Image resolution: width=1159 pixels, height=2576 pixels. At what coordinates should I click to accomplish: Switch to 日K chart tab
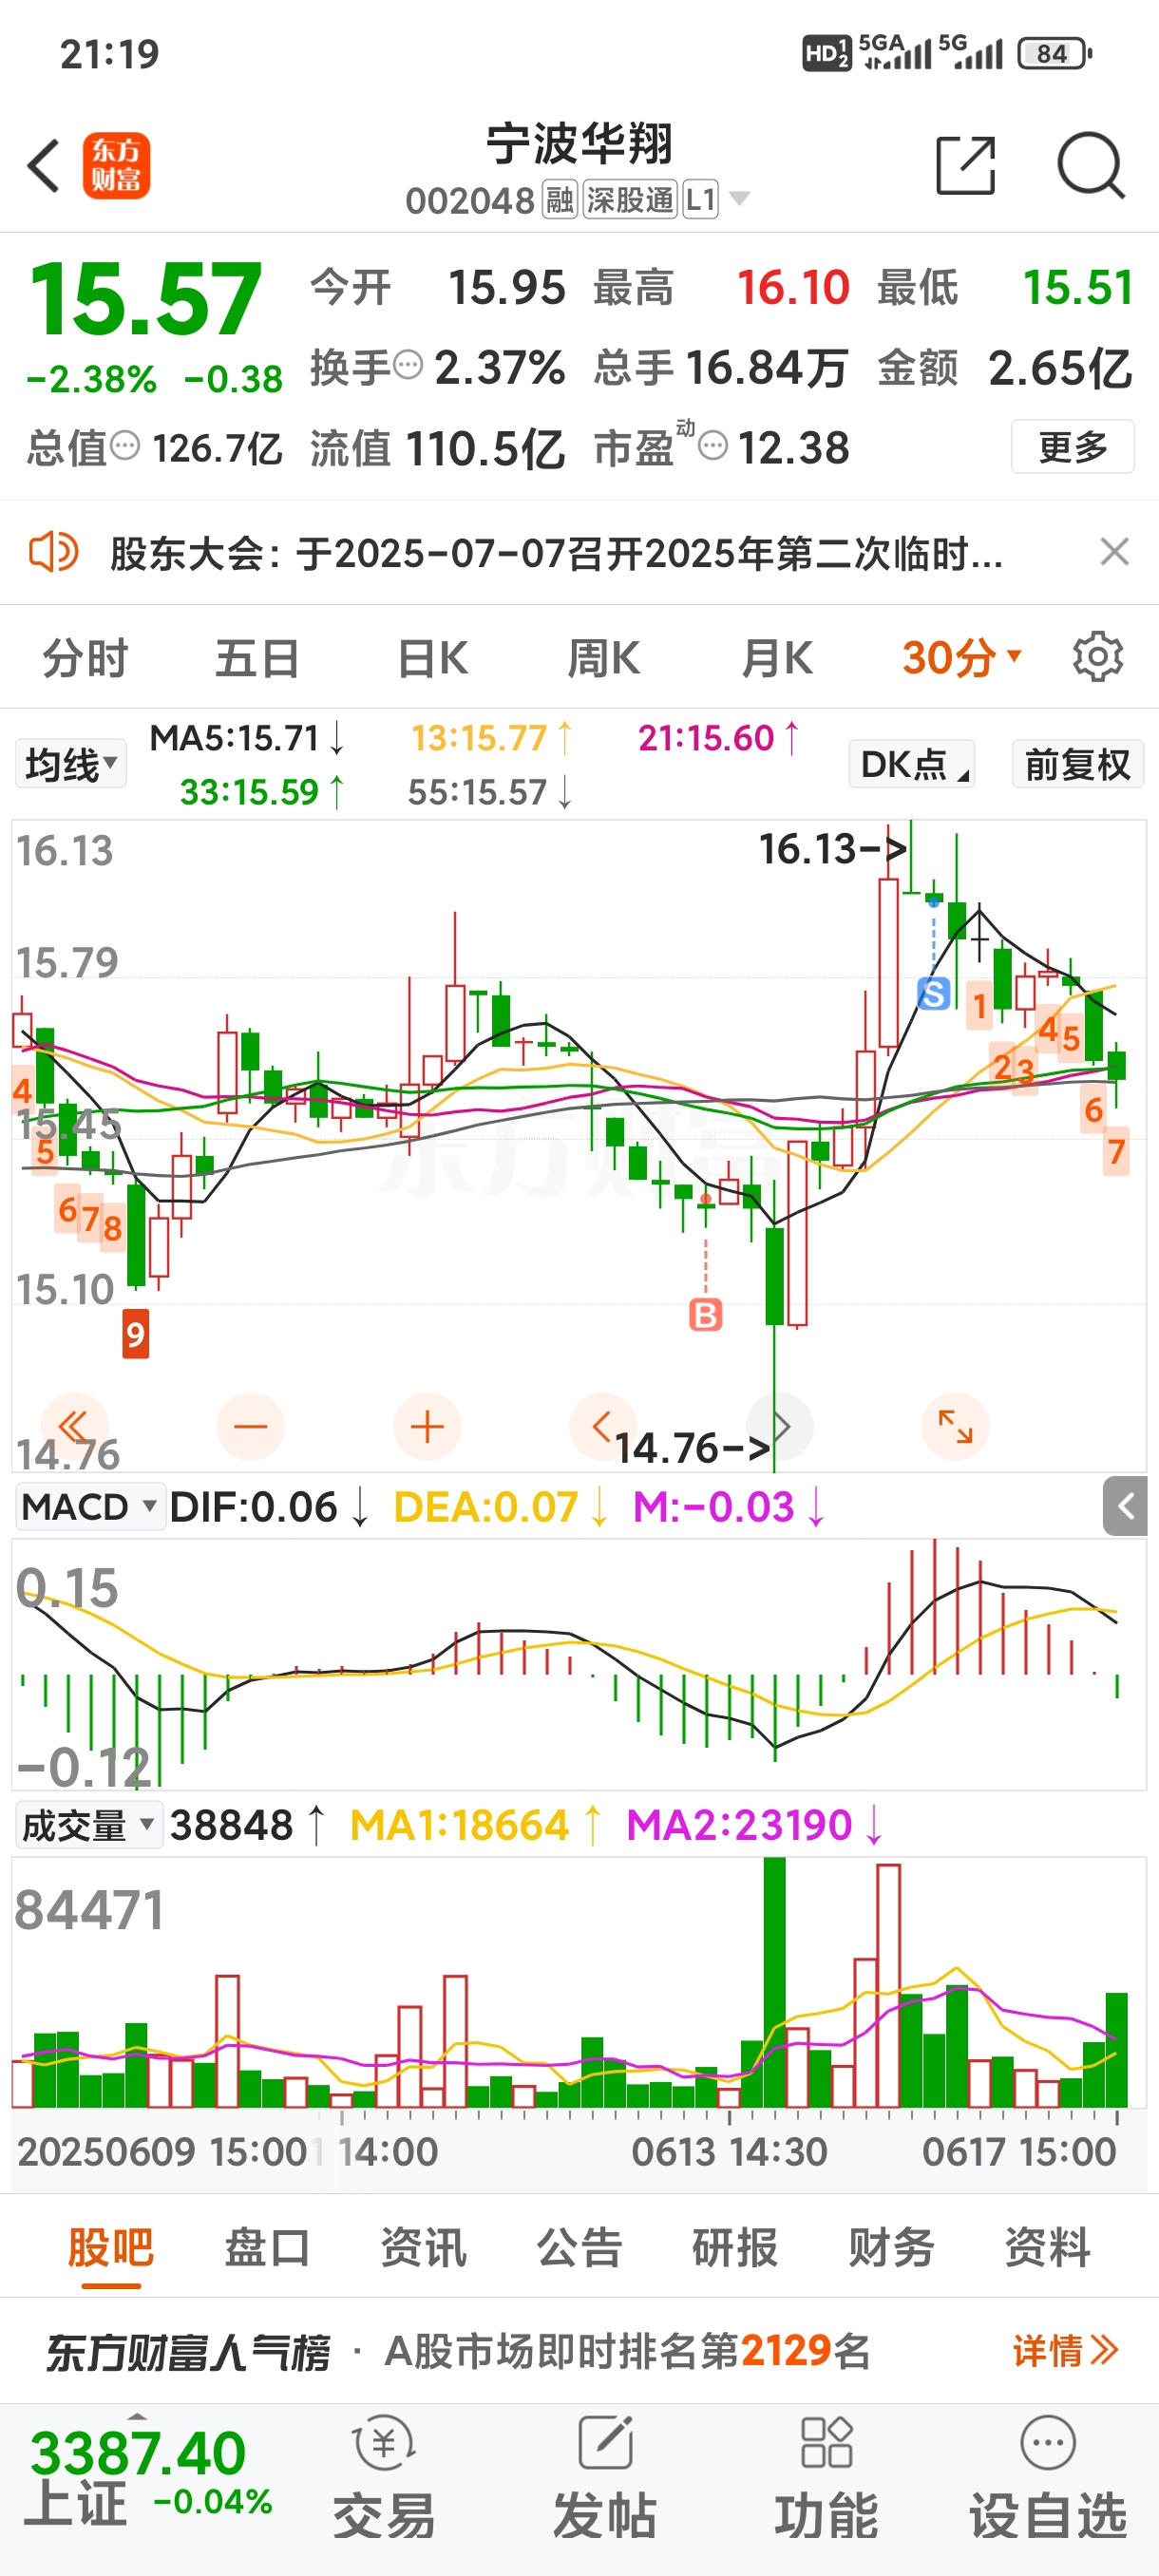click(x=431, y=658)
